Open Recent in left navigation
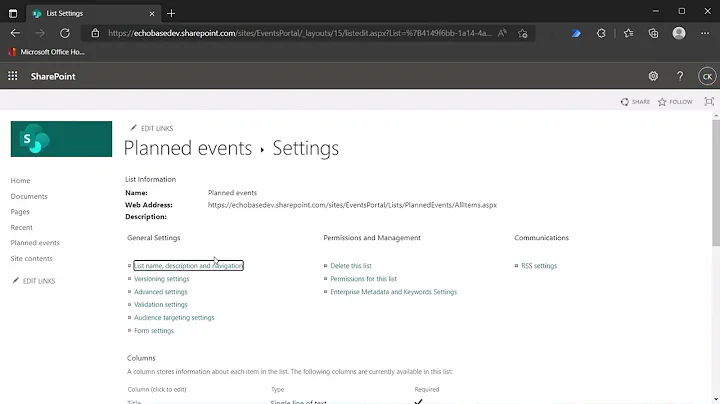Image resolution: width=720 pixels, height=404 pixels. click(22, 227)
